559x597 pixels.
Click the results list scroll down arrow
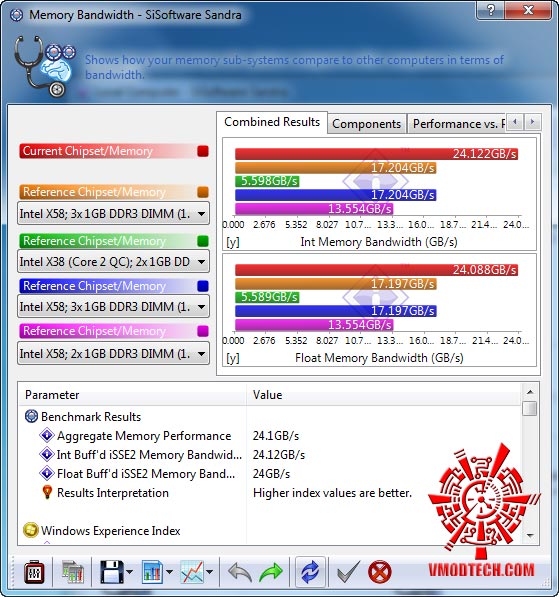[530, 535]
